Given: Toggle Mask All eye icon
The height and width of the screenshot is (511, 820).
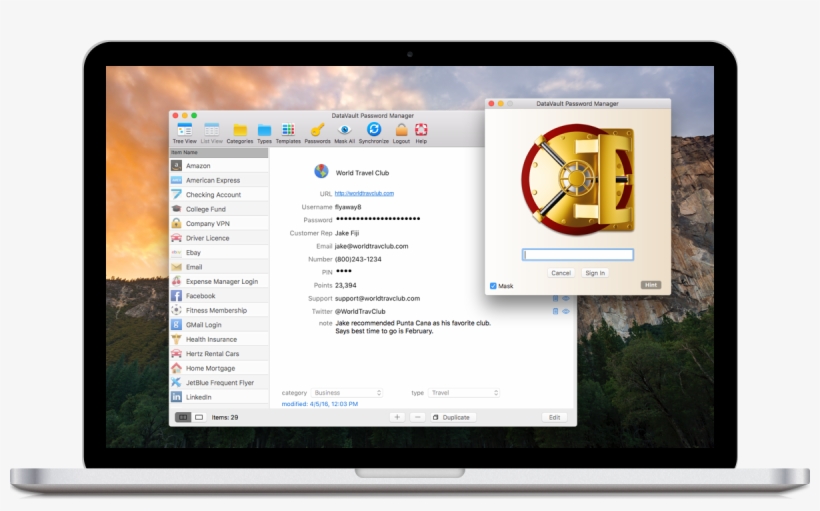Looking at the screenshot, I should point(344,129).
